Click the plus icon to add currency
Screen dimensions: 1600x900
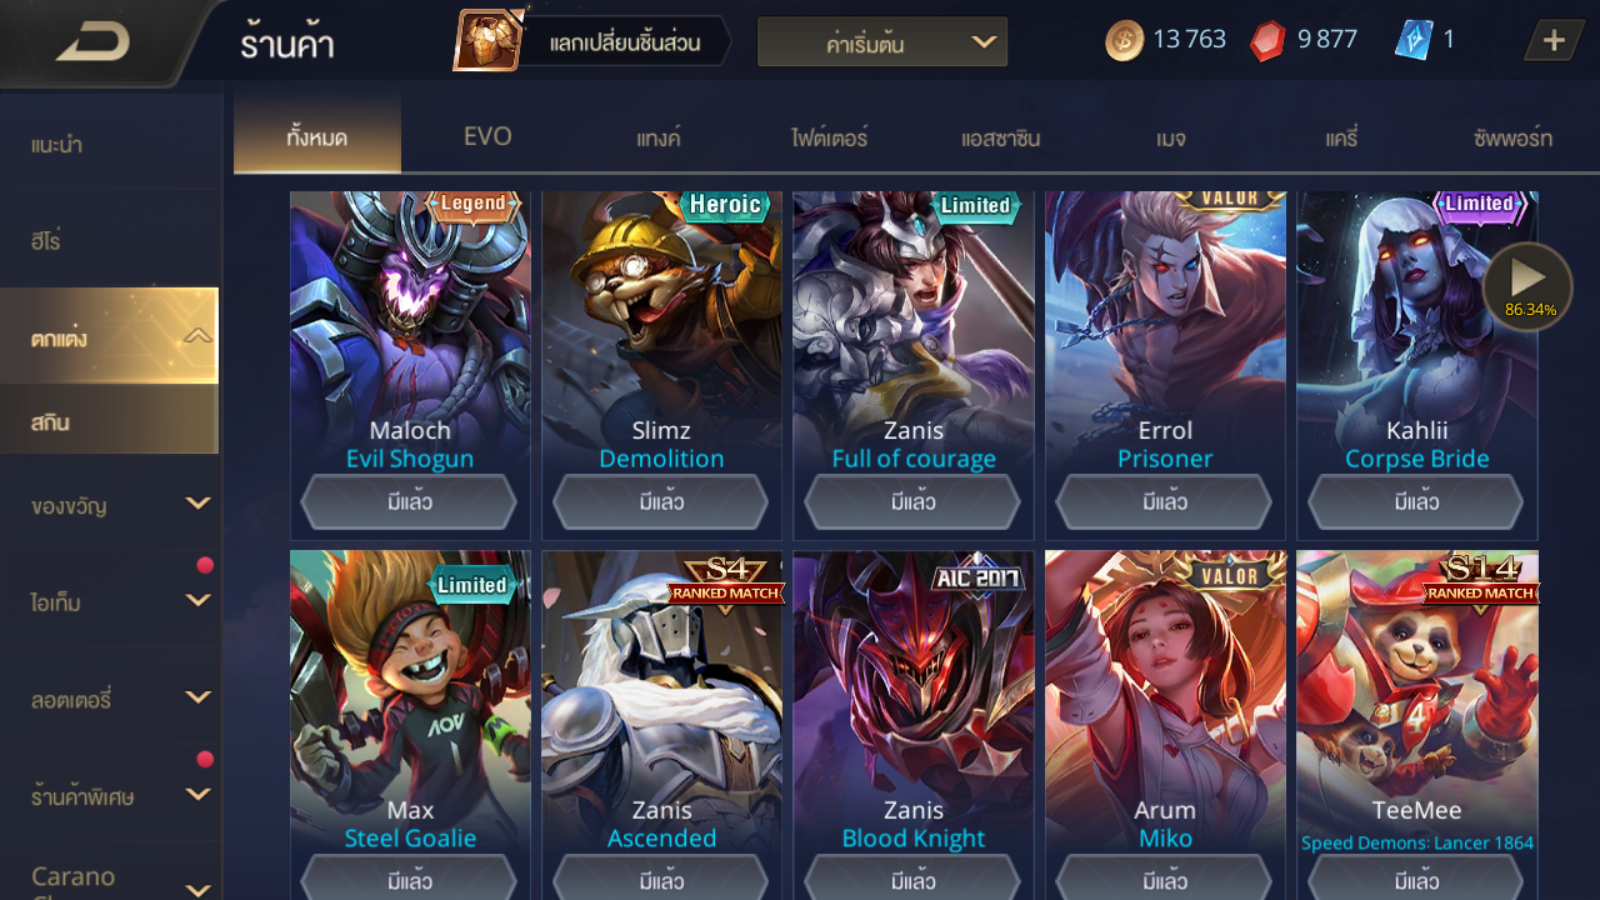[x=1553, y=41]
